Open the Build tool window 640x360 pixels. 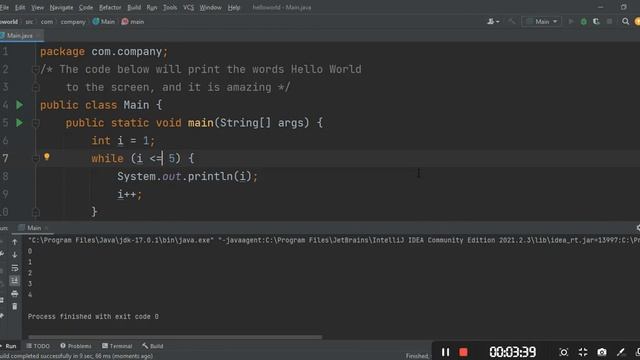tap(153, 346)
